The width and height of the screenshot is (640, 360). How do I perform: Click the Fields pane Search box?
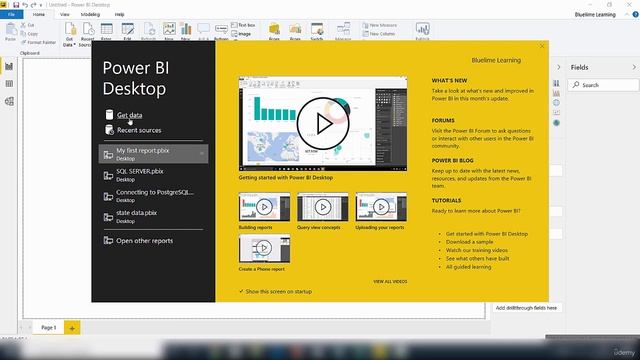(x=603, y=85)
